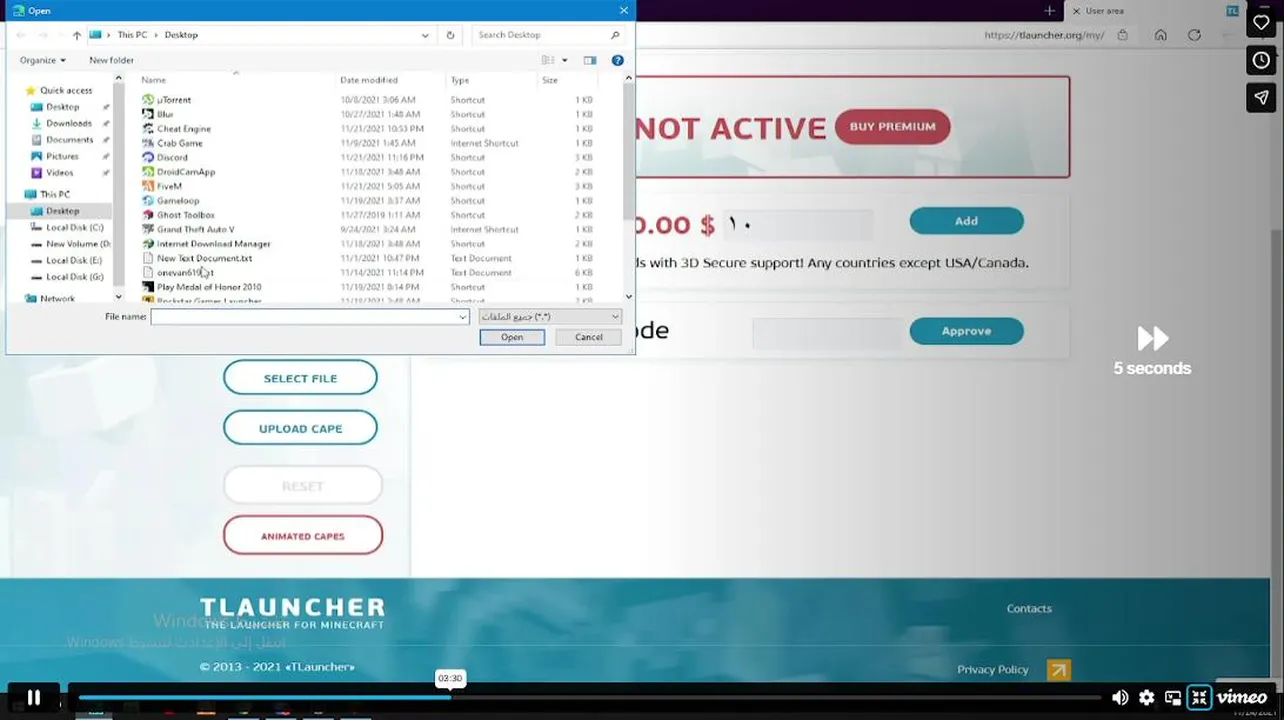
Task: Seek on the video progress bar
Action: pos(590,698)
